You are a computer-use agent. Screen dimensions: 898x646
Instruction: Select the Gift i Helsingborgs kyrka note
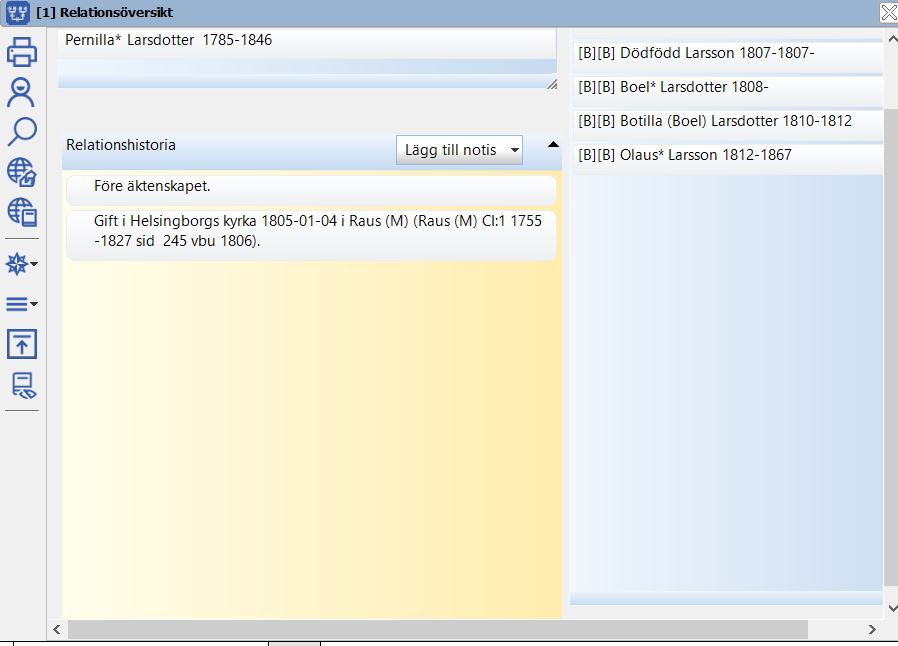(311, 233)
